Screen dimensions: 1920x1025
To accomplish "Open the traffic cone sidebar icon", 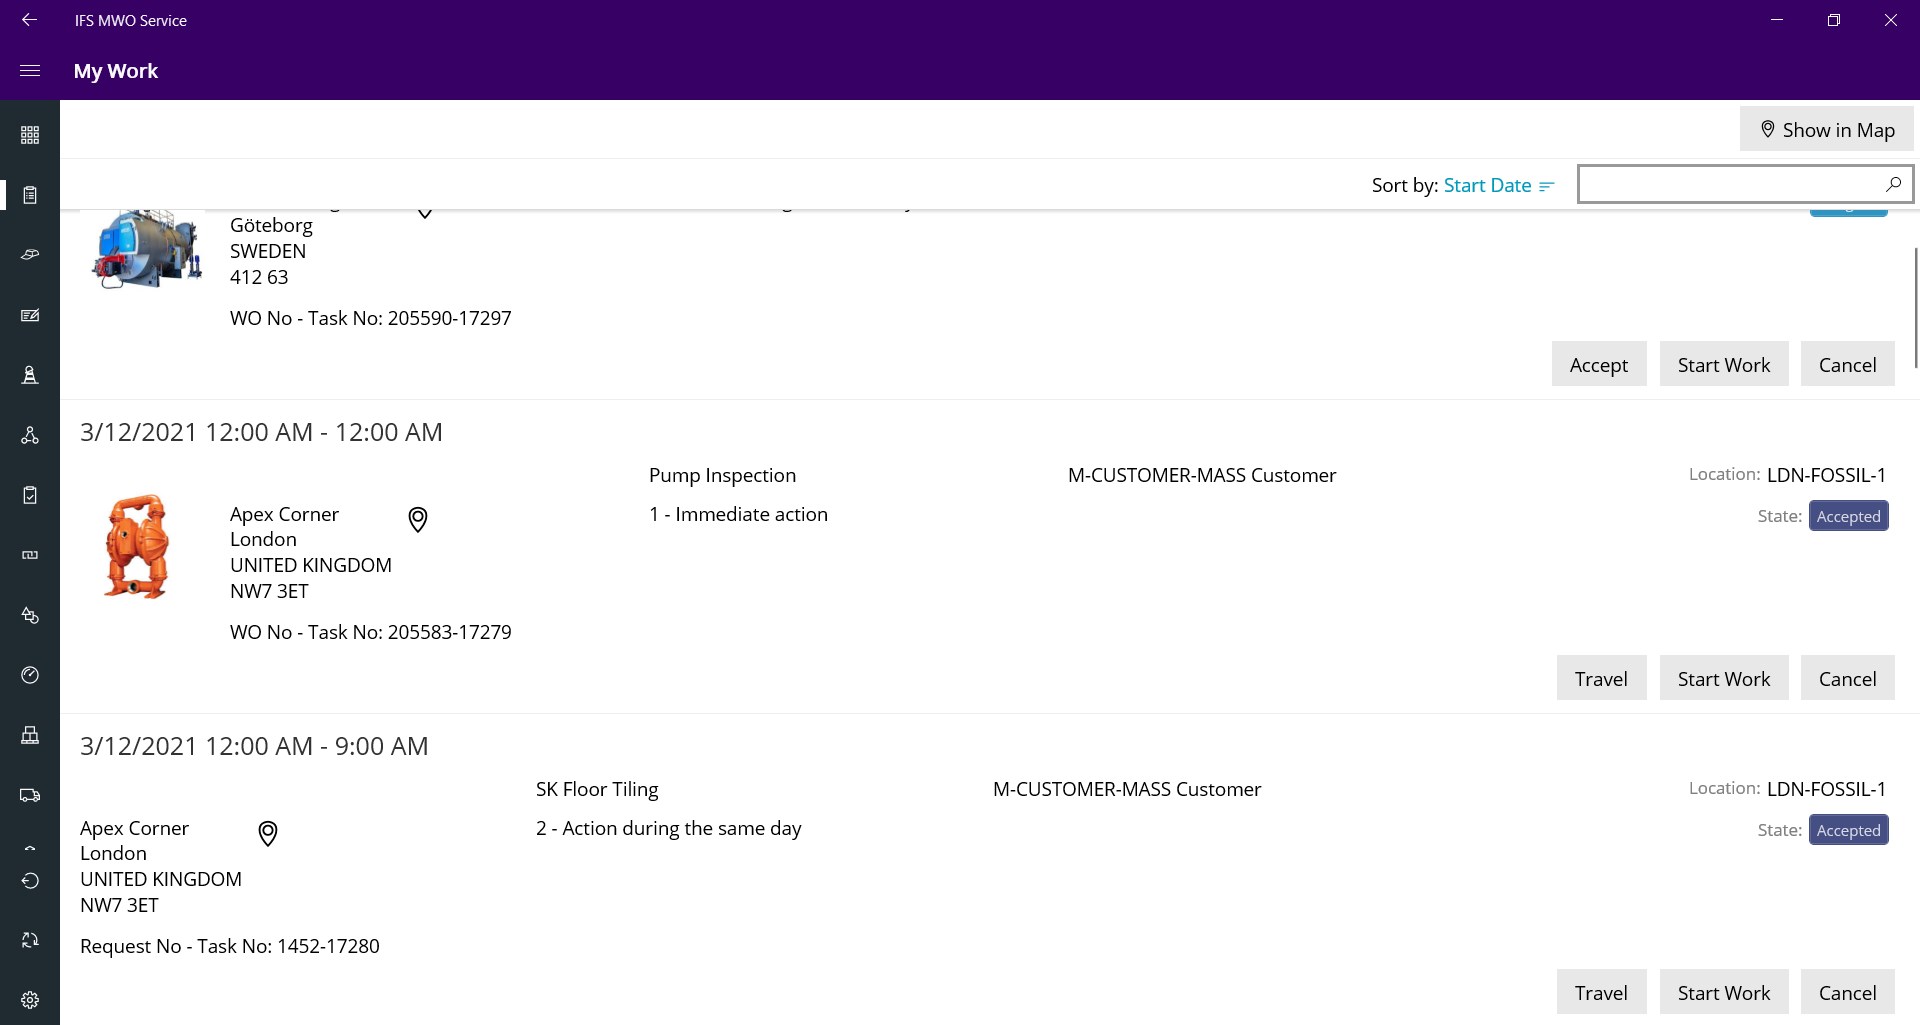I will click(30, 375).
